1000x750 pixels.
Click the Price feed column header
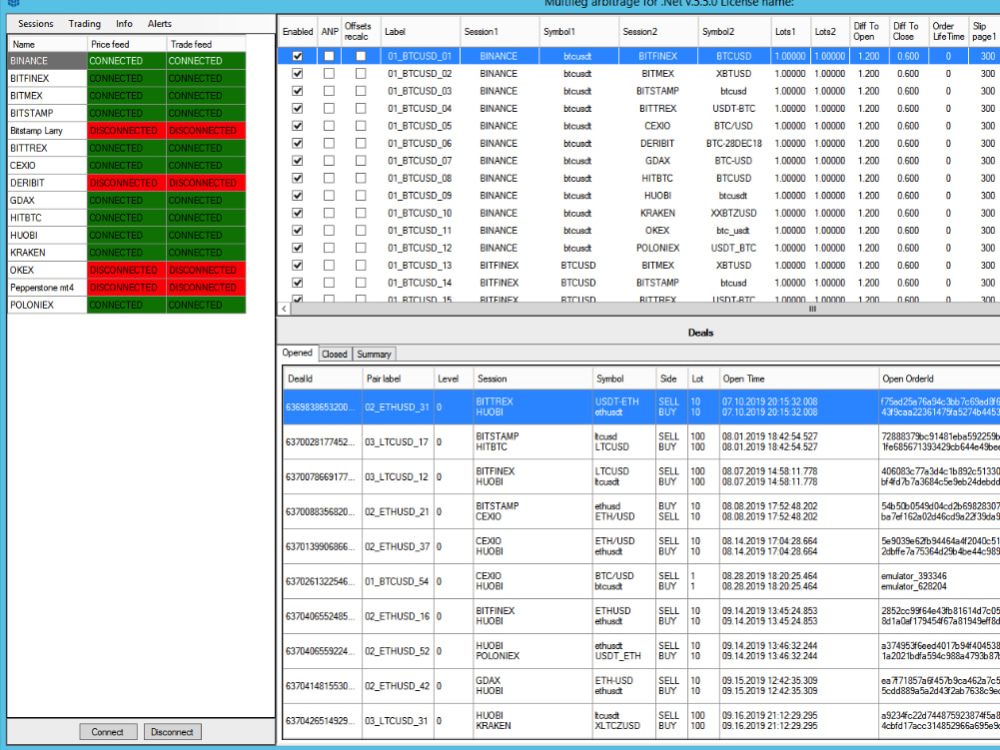tap(126, 44)
